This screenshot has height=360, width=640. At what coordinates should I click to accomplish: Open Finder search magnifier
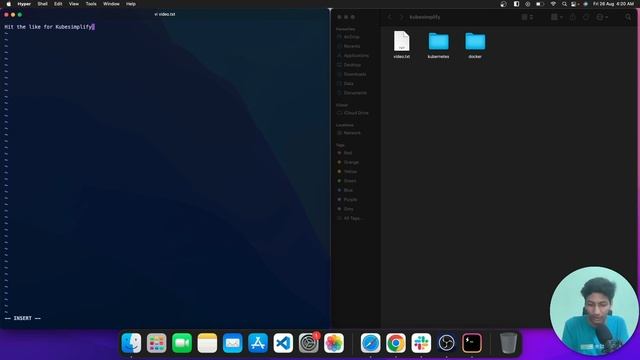pos(628,17)
